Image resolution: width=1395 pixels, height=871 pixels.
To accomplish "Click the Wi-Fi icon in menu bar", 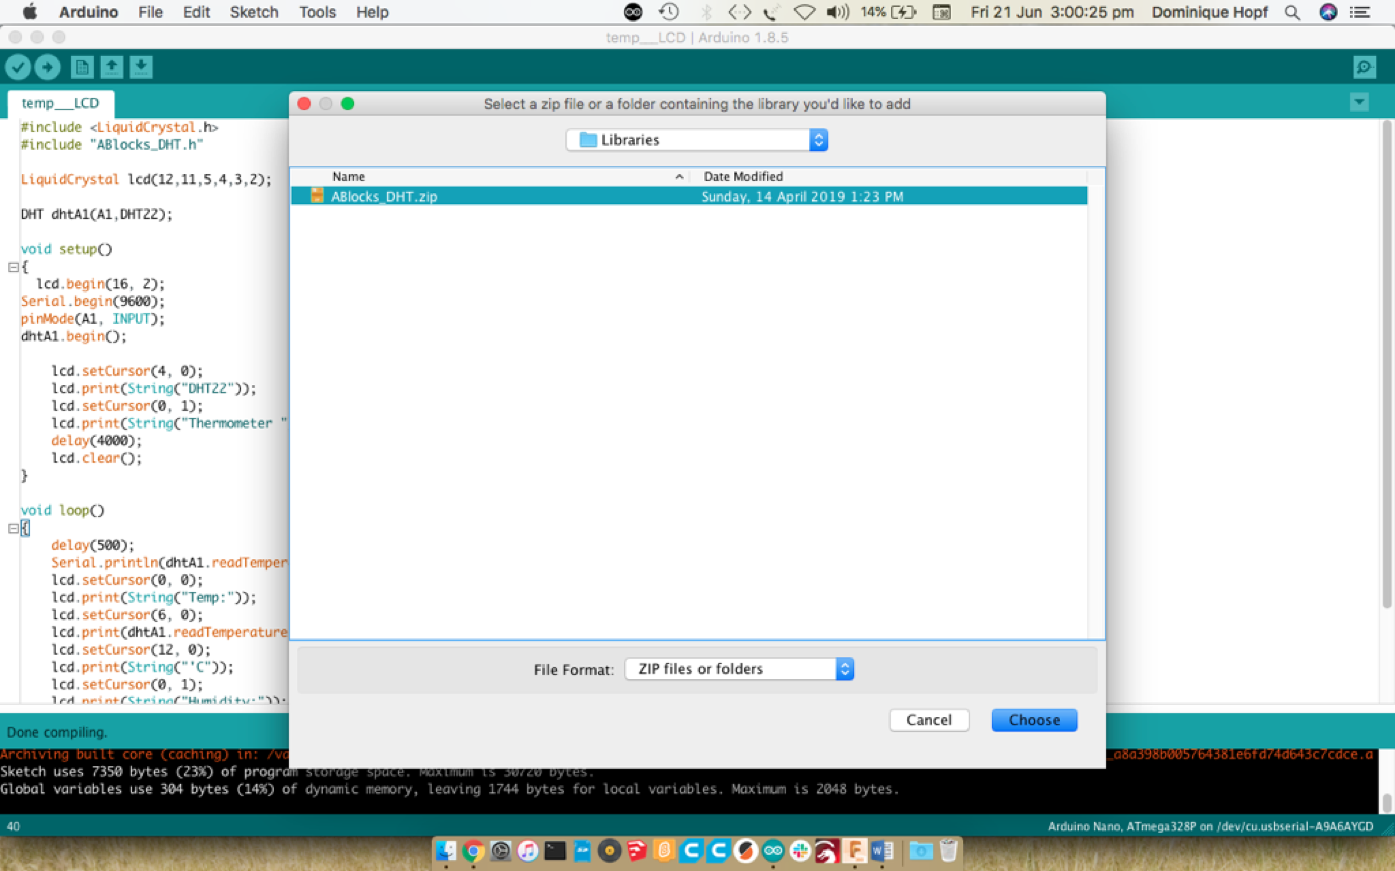I will click(x=804, y=12).
